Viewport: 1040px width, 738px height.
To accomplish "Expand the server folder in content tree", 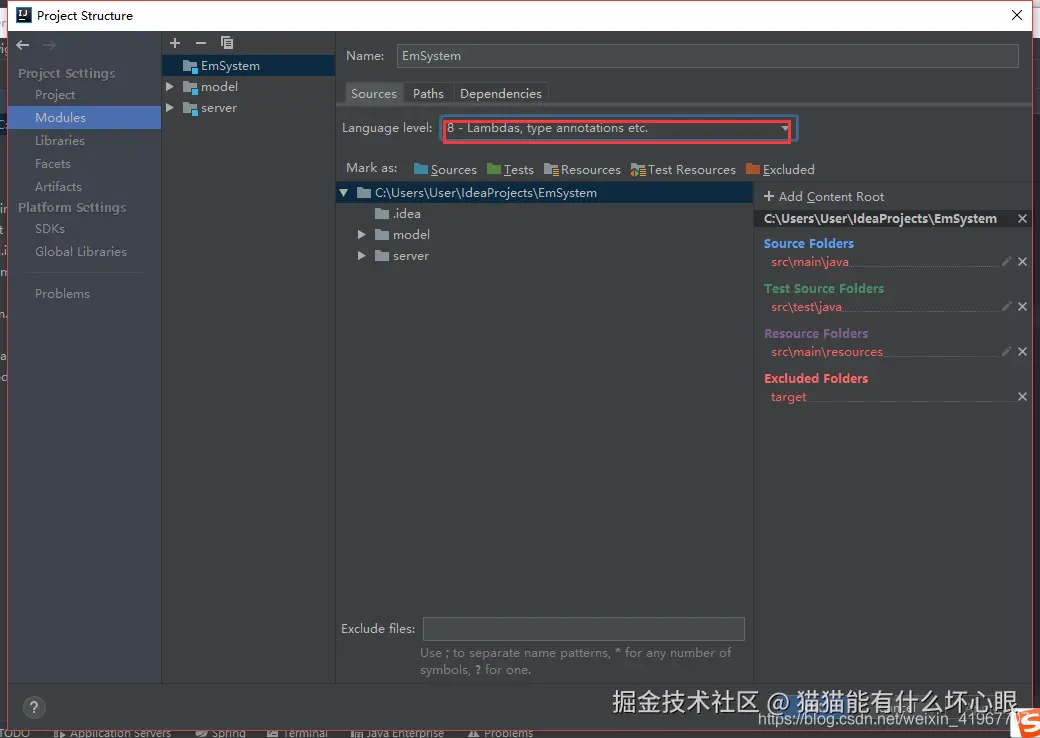I will (361, 256).
